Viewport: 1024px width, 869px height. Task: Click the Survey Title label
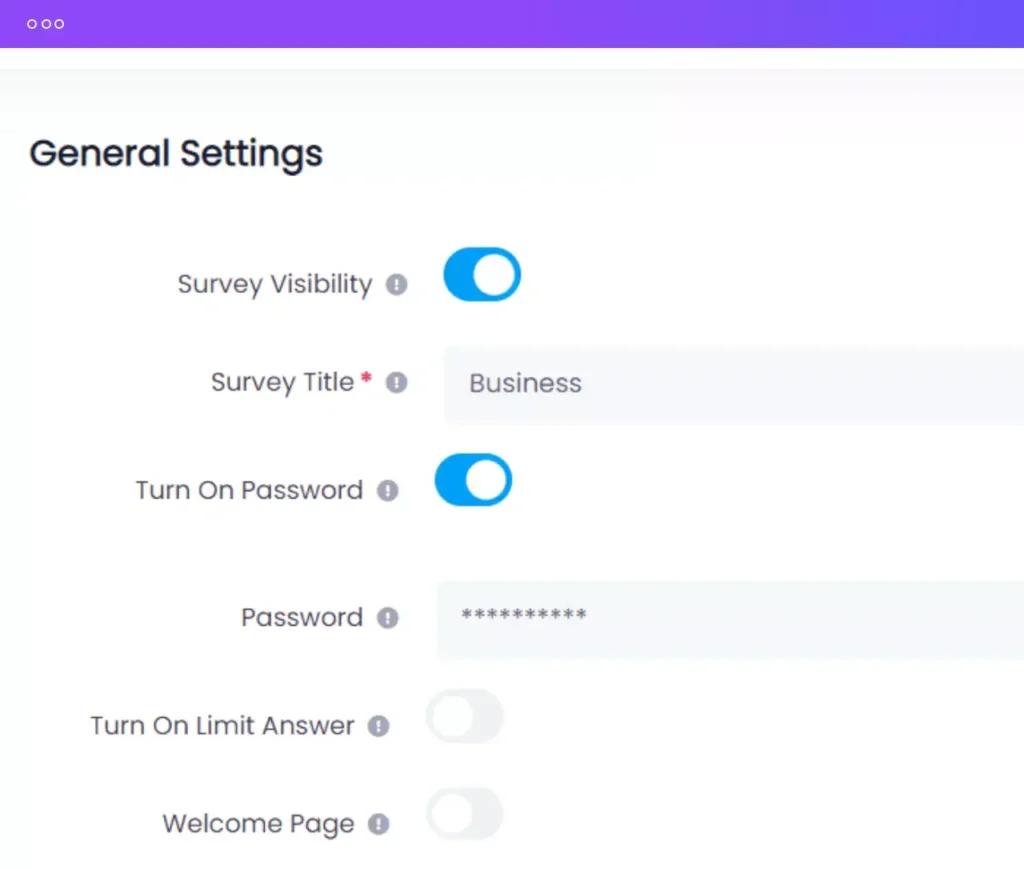(283, 382)
